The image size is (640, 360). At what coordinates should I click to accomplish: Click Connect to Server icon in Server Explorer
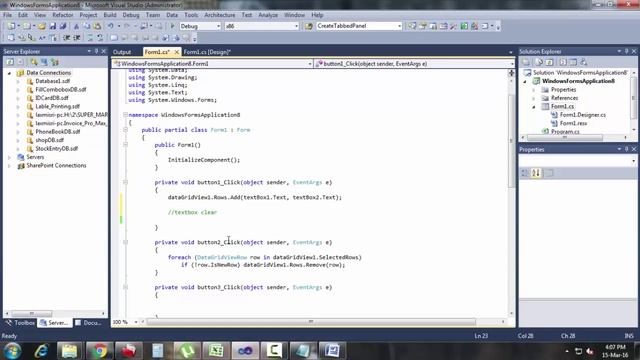44,62
